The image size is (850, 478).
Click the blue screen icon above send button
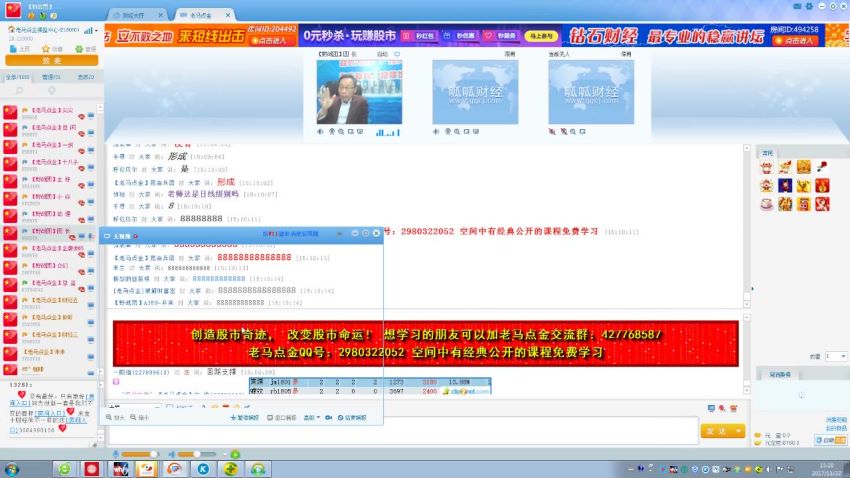coord(711,408)
